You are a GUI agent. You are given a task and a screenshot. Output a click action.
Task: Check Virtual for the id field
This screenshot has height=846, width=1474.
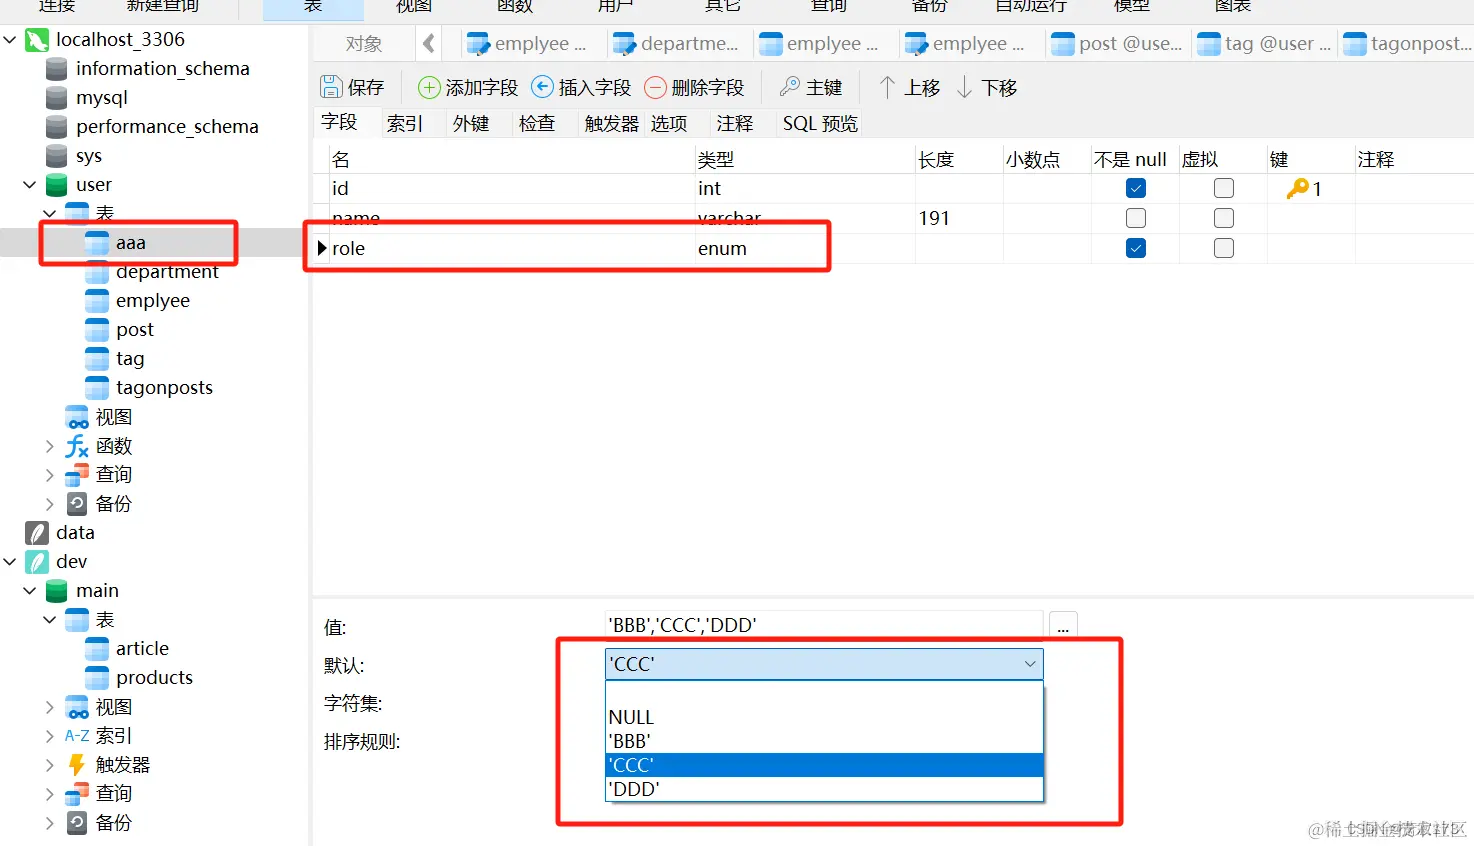(x=1223, y=188)
